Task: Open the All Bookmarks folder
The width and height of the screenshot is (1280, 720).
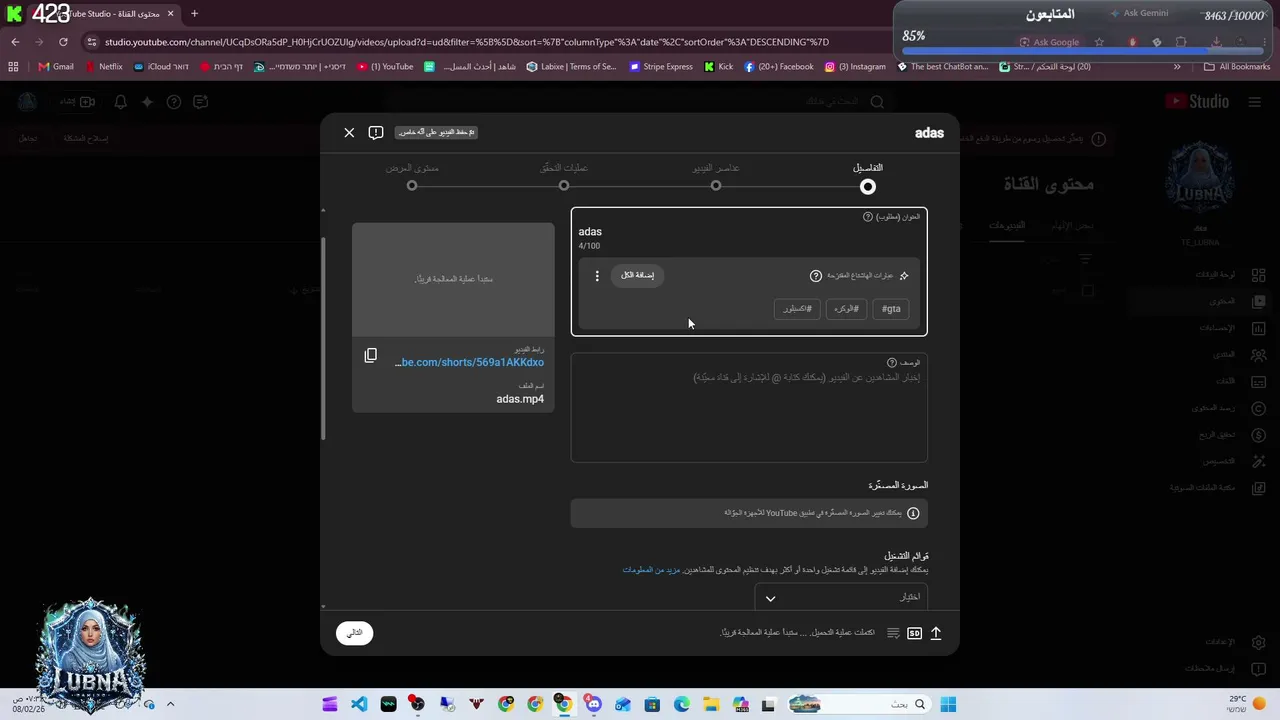Action: pos(1237,67)
